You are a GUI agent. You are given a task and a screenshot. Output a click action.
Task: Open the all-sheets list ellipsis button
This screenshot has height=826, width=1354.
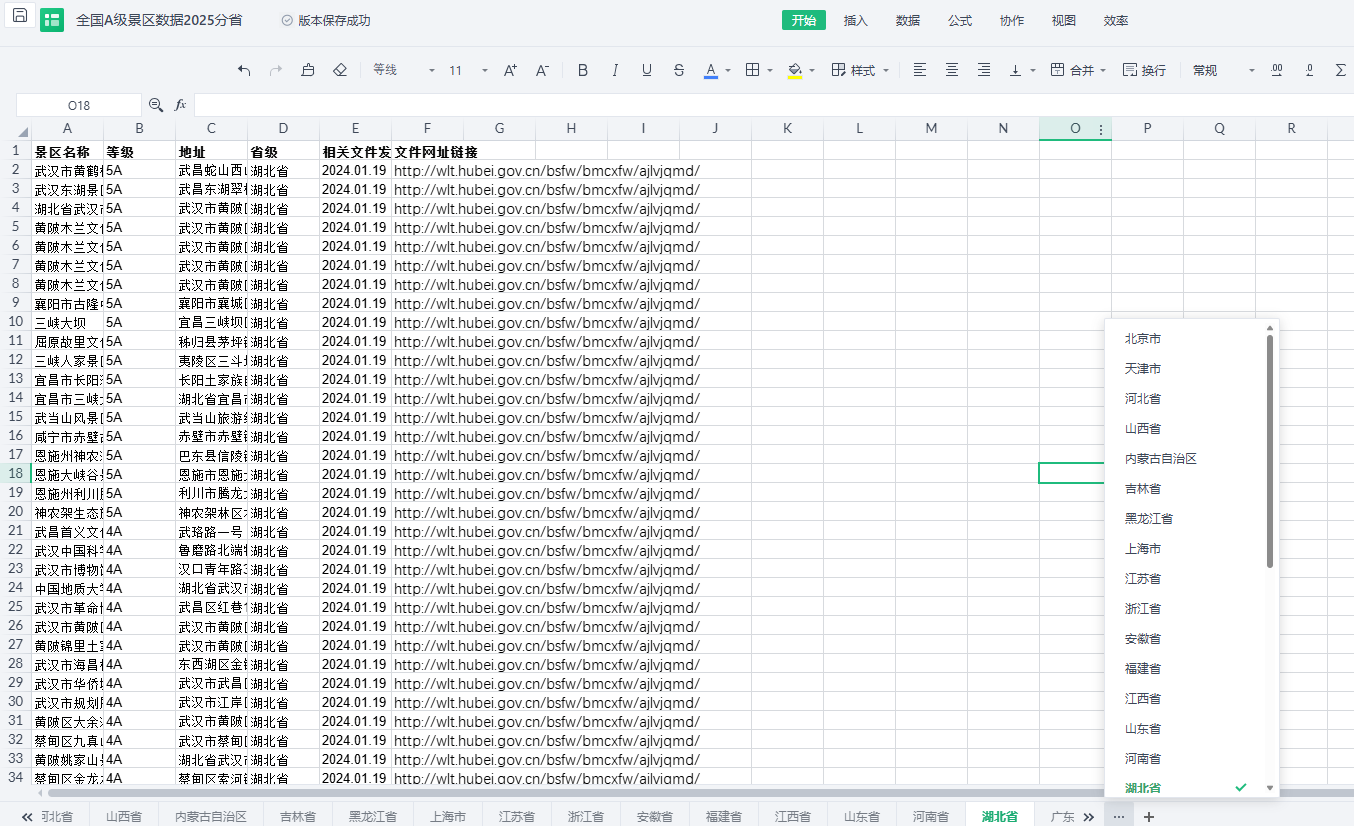point(1118,816)
